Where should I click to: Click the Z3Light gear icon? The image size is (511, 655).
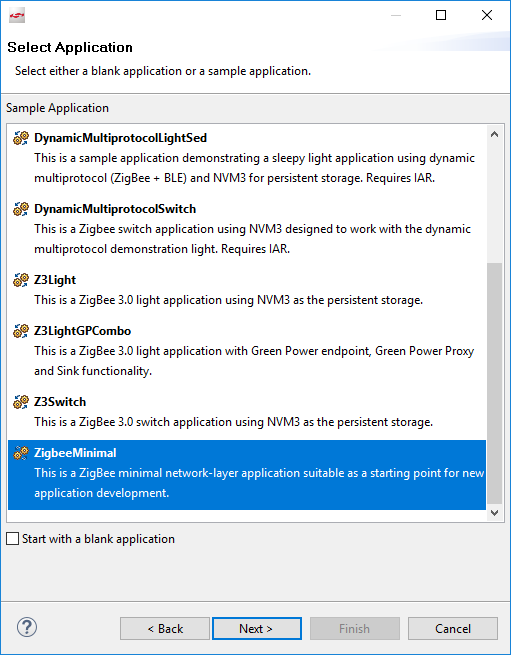point(20,279)
